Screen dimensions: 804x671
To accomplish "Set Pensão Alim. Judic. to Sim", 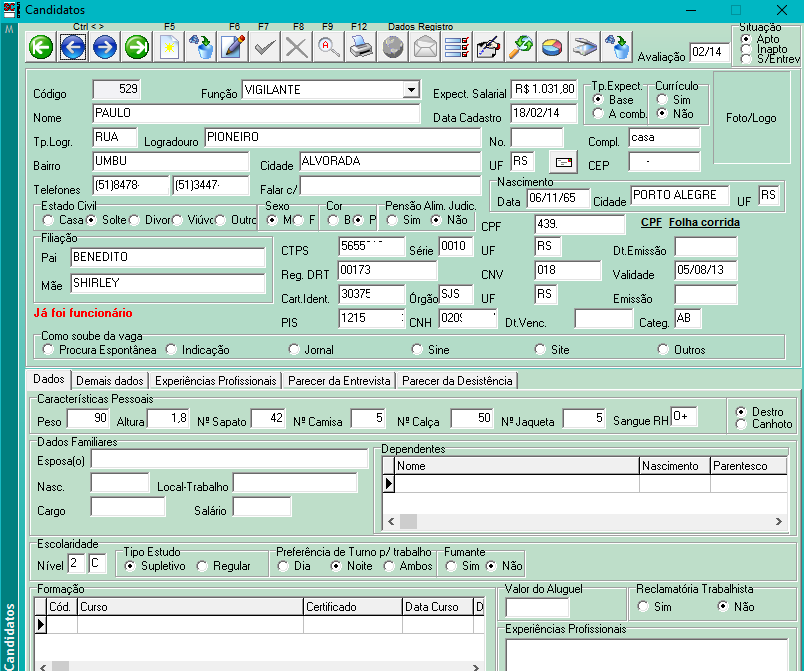I will click(x=392, y=220).
